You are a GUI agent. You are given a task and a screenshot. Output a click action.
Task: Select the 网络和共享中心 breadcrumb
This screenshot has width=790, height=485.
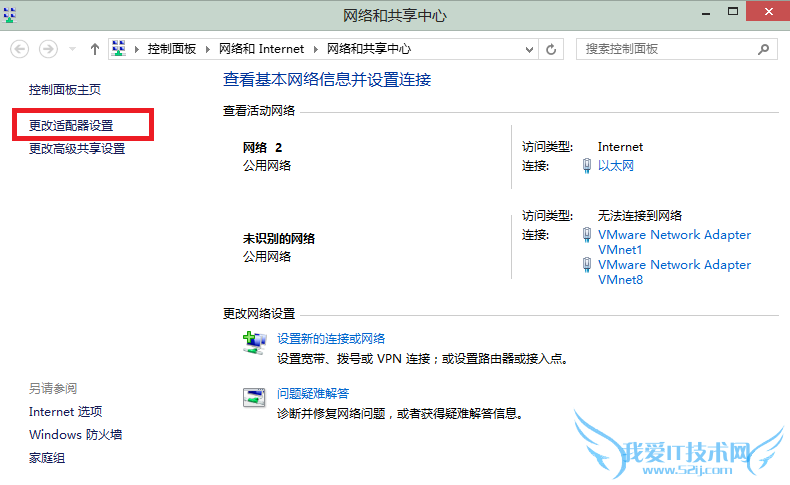tap(369, 49)
